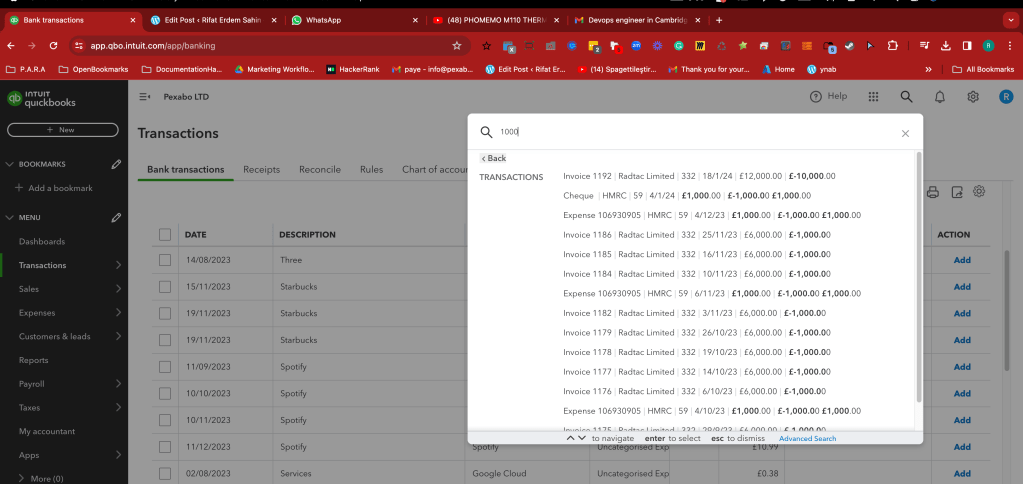Viewport: 1023px width, 484px height.
Task: Switch to Reconcile tab
Action: 320,170
